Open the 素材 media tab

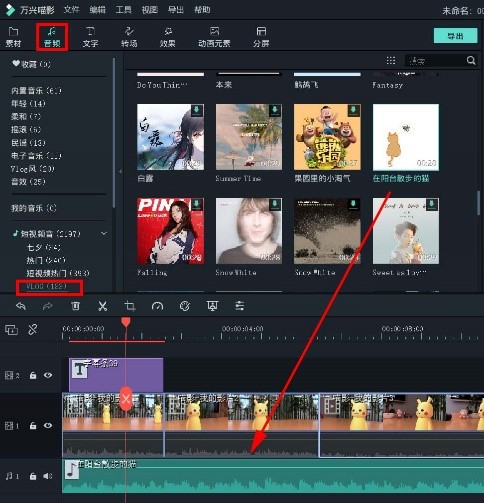(13, 37)
